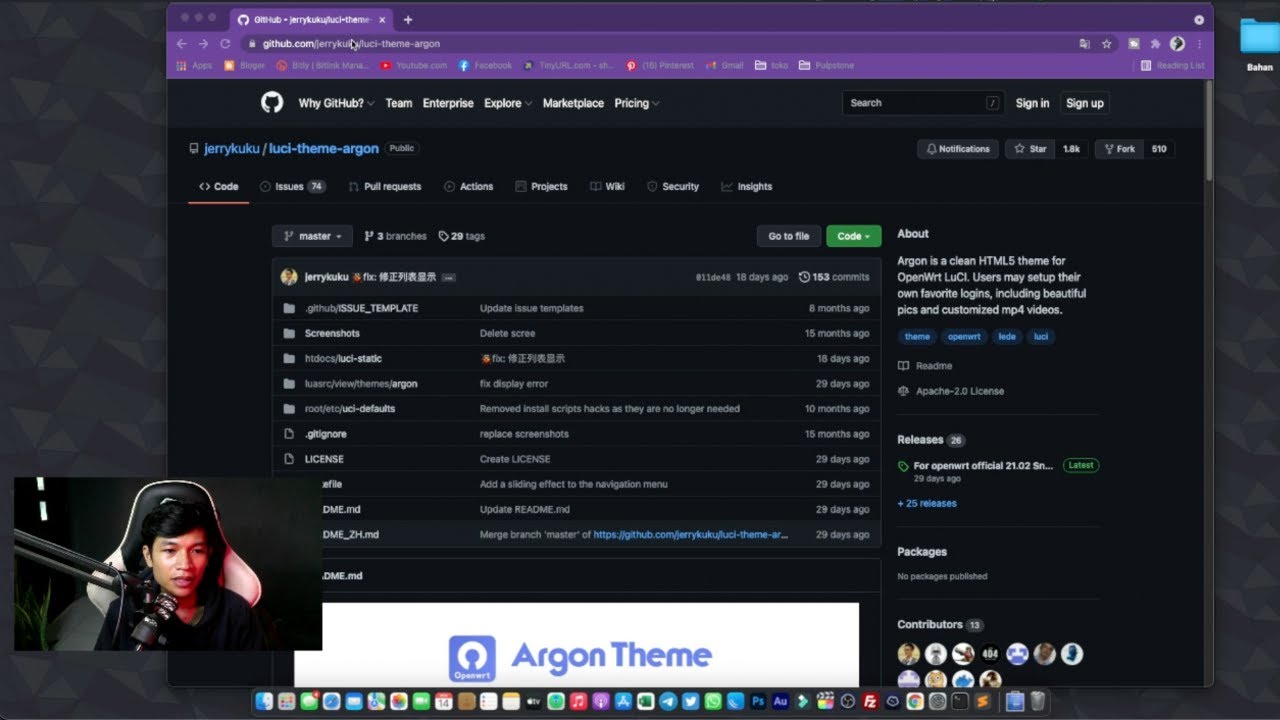Bookmark page with star icon in address bar
The image size is (1280, 720).
[1107, 44]
